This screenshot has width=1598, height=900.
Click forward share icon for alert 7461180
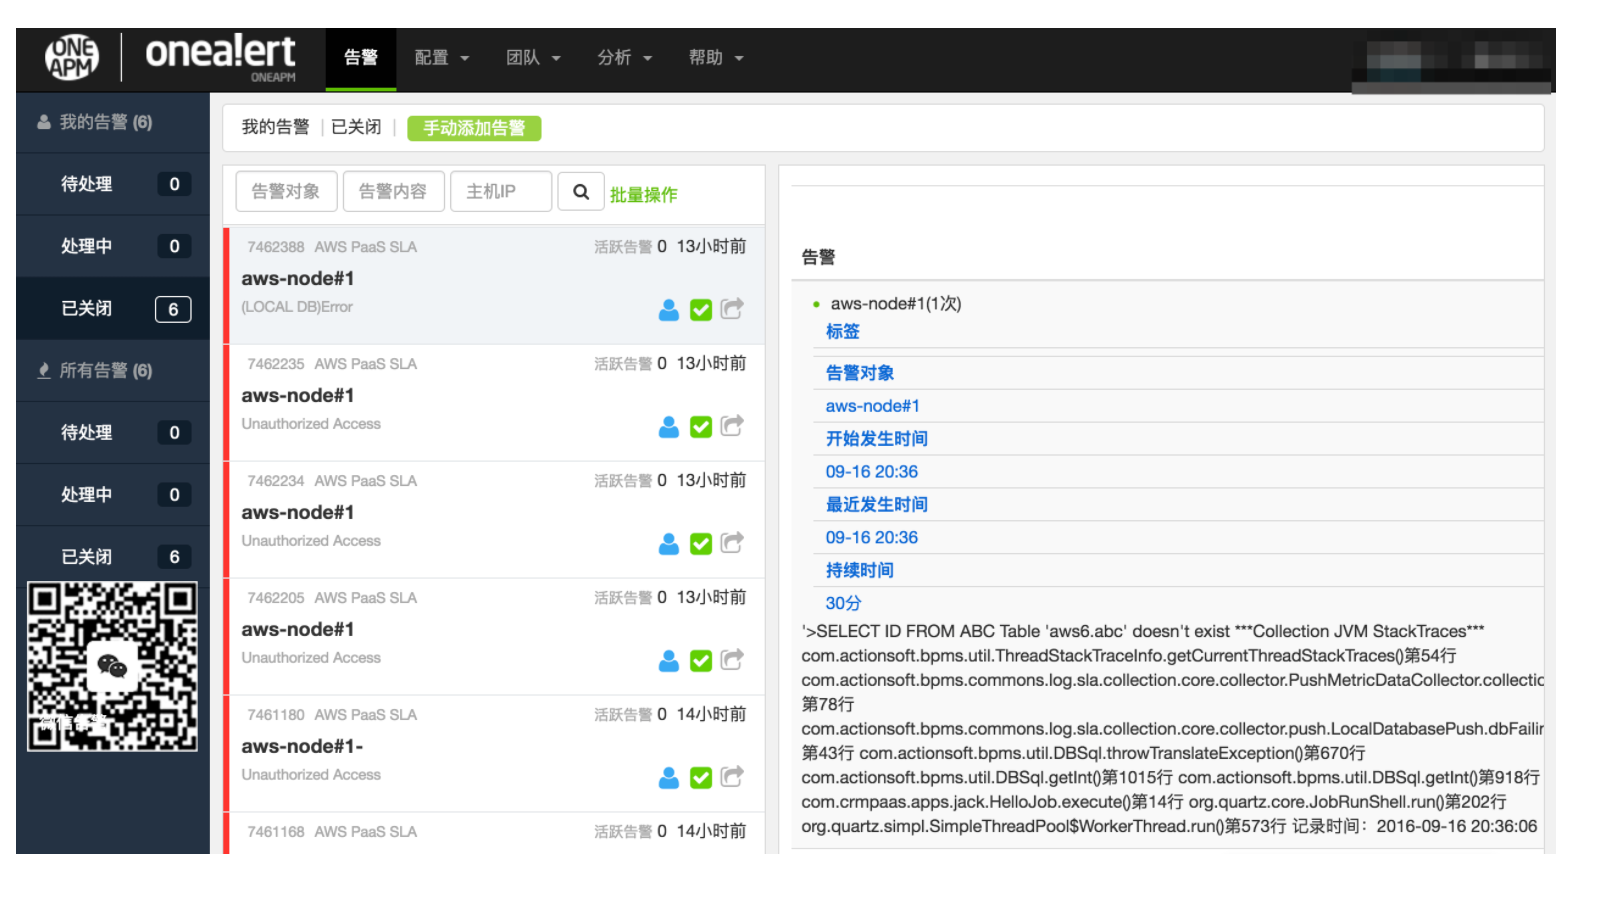pos(733,777)
